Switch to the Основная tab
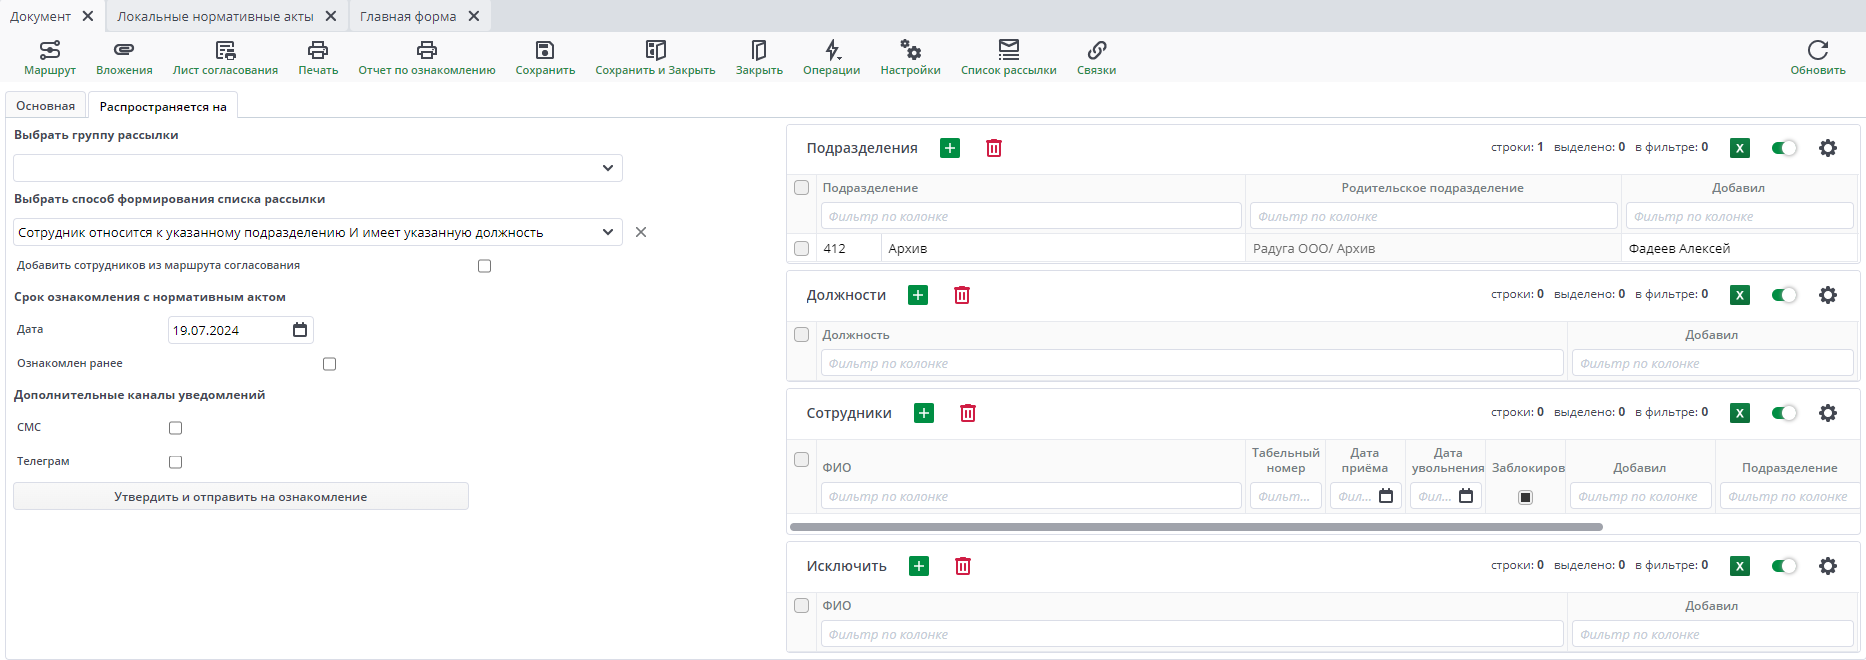Viewport: 1866px width, 660px height. (46, 106)
